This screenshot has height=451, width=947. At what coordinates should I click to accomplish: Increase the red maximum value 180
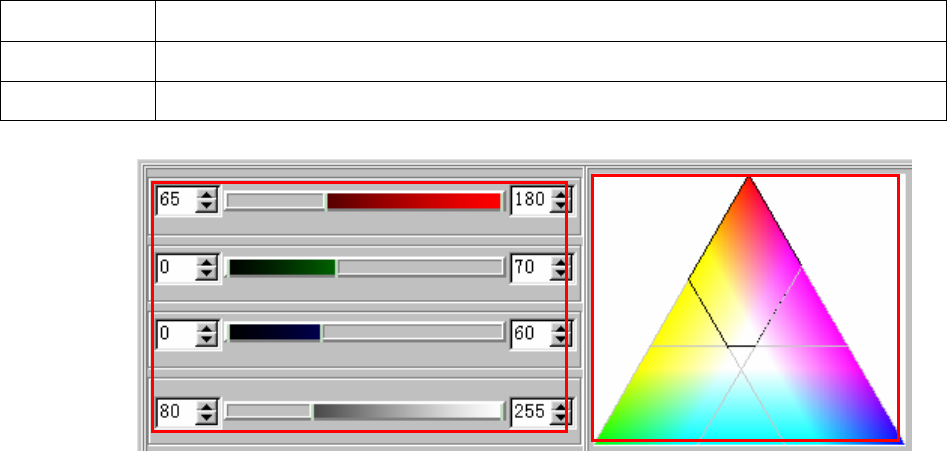point(561,194)
